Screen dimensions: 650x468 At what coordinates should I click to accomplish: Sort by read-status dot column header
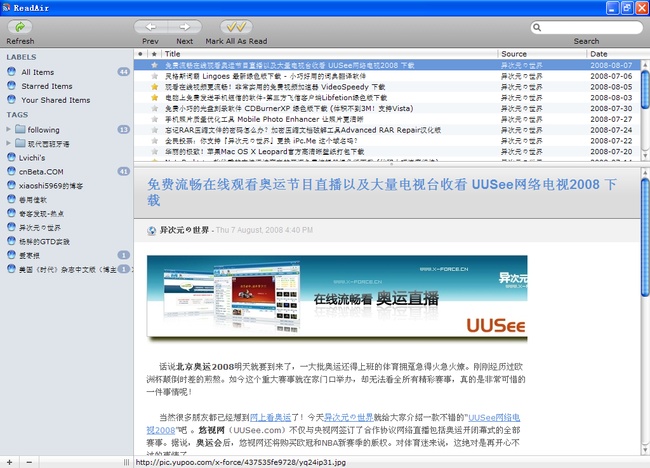pyautogui.click(x=141, y=54)
